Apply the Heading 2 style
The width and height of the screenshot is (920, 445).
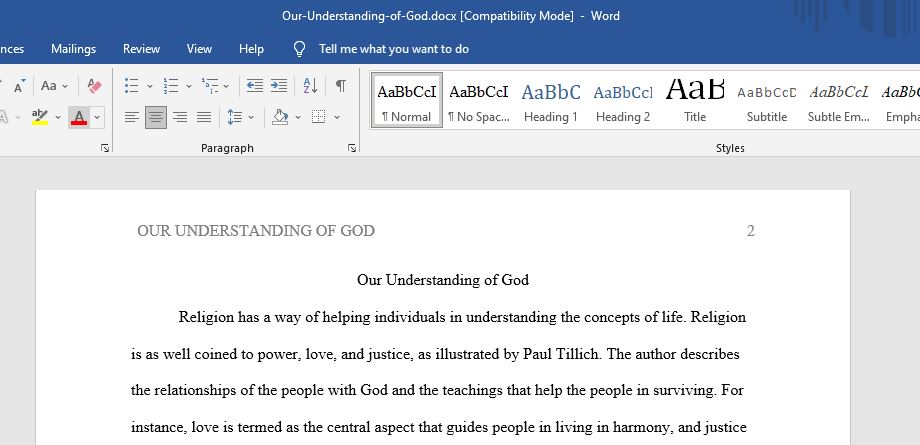coord(623,100)
